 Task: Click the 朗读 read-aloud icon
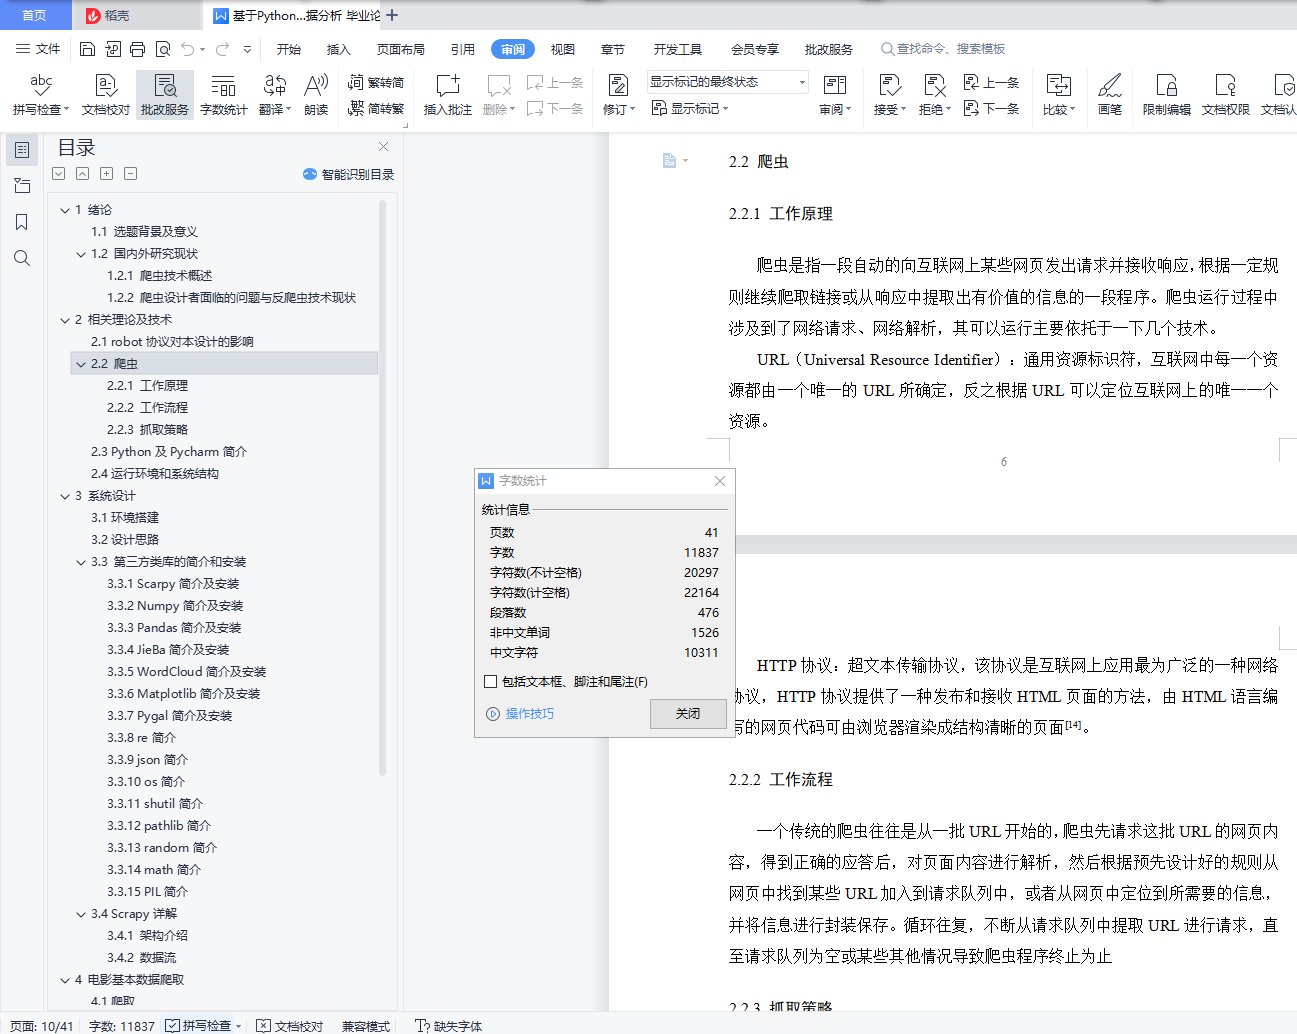[x=316, y=95]
